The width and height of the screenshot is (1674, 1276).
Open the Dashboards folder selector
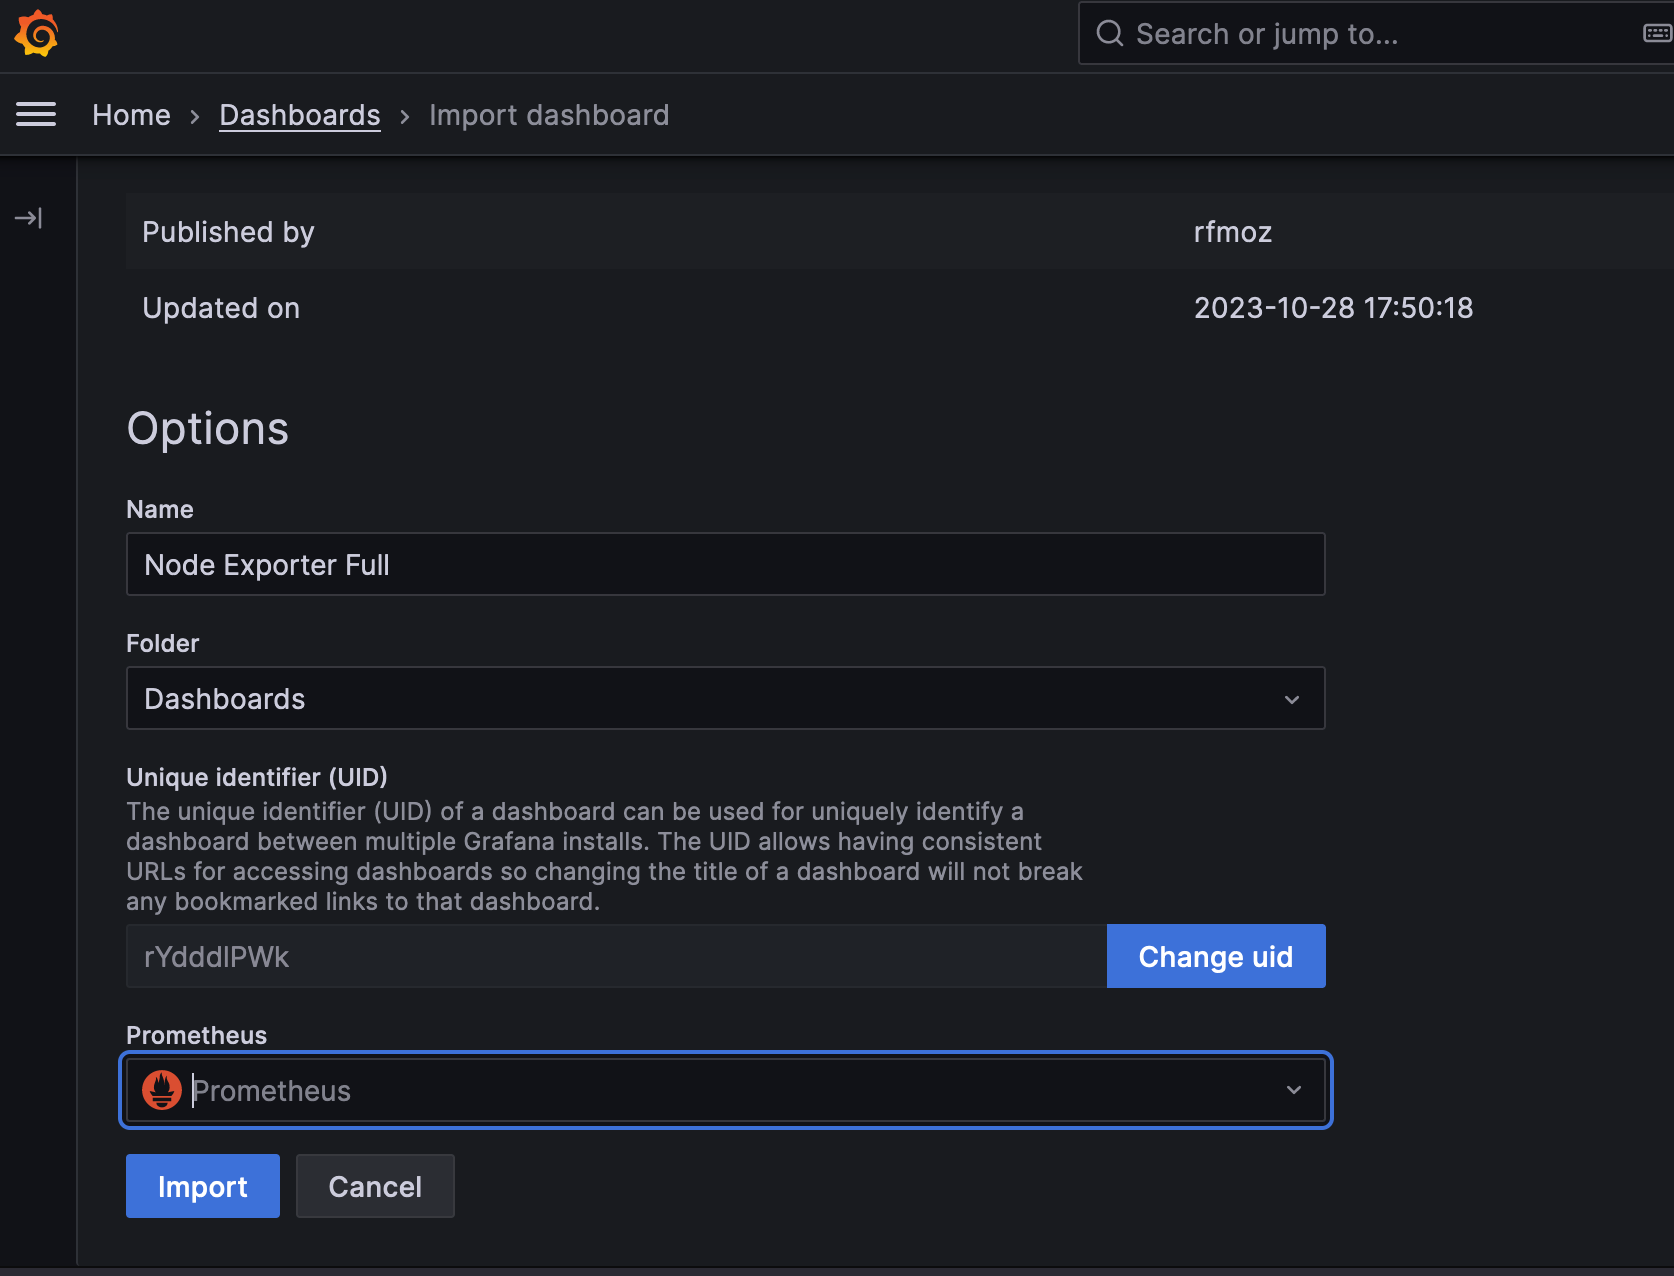(x=700, y=699)
